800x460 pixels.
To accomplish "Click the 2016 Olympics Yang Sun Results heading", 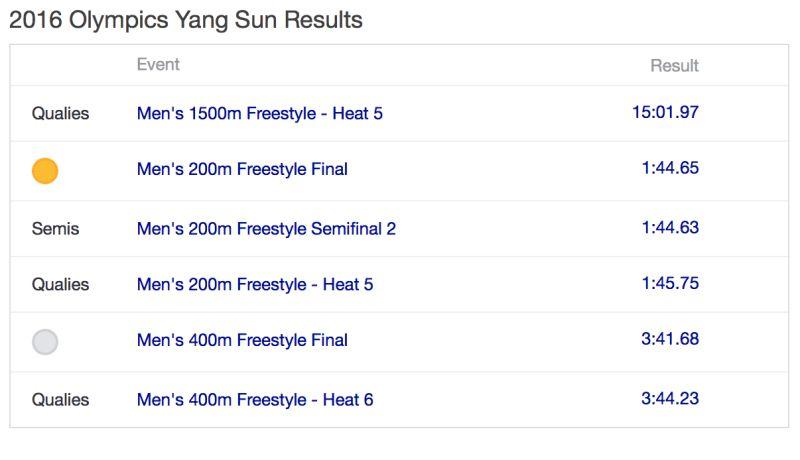I will 186,20.
